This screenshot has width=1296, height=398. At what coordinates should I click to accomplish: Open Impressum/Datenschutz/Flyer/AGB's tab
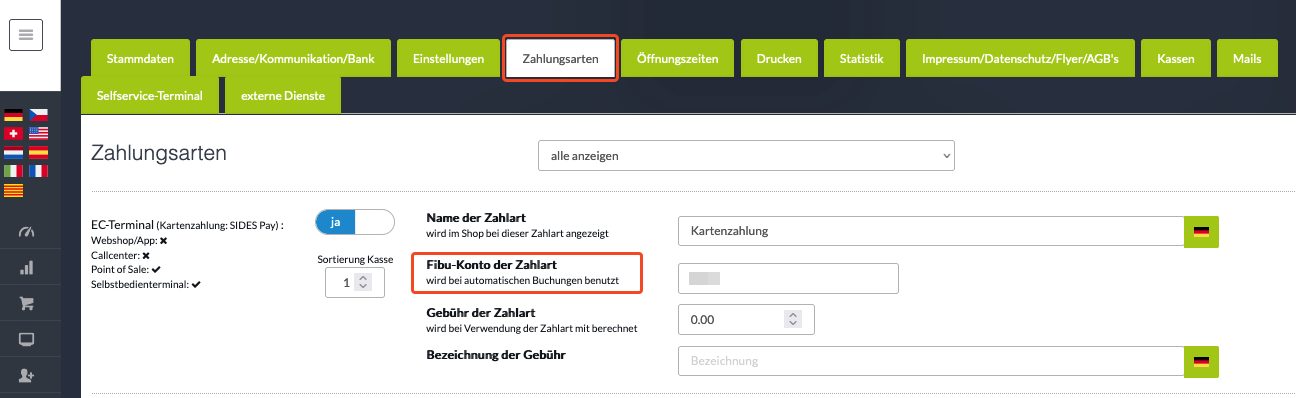[1020, 58]
